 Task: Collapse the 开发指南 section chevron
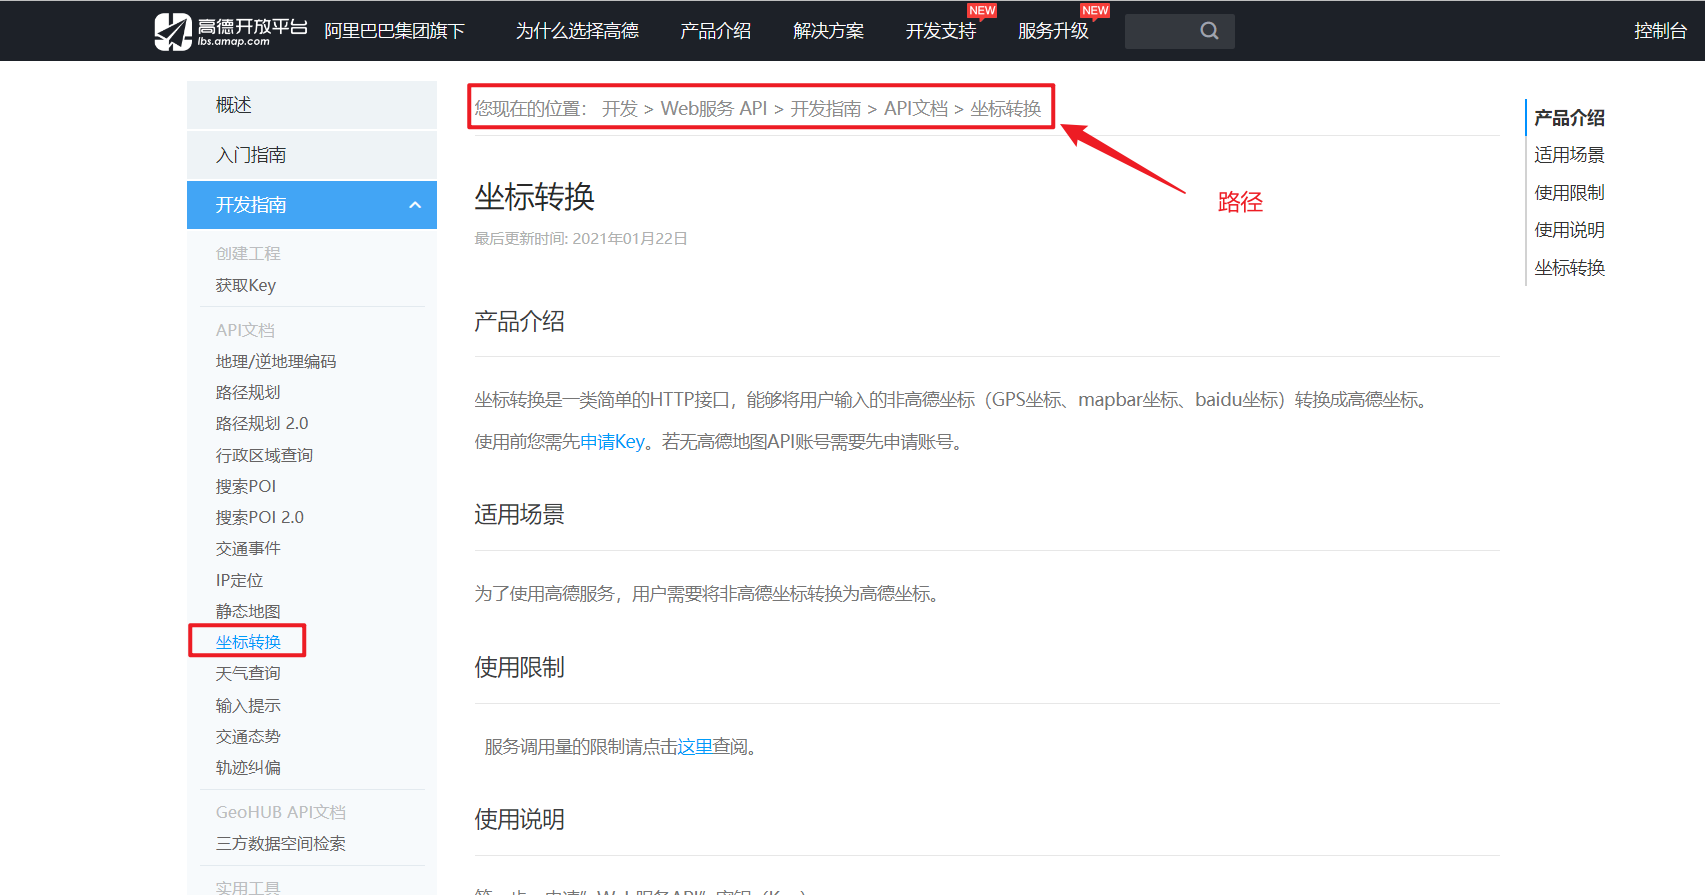415,205
